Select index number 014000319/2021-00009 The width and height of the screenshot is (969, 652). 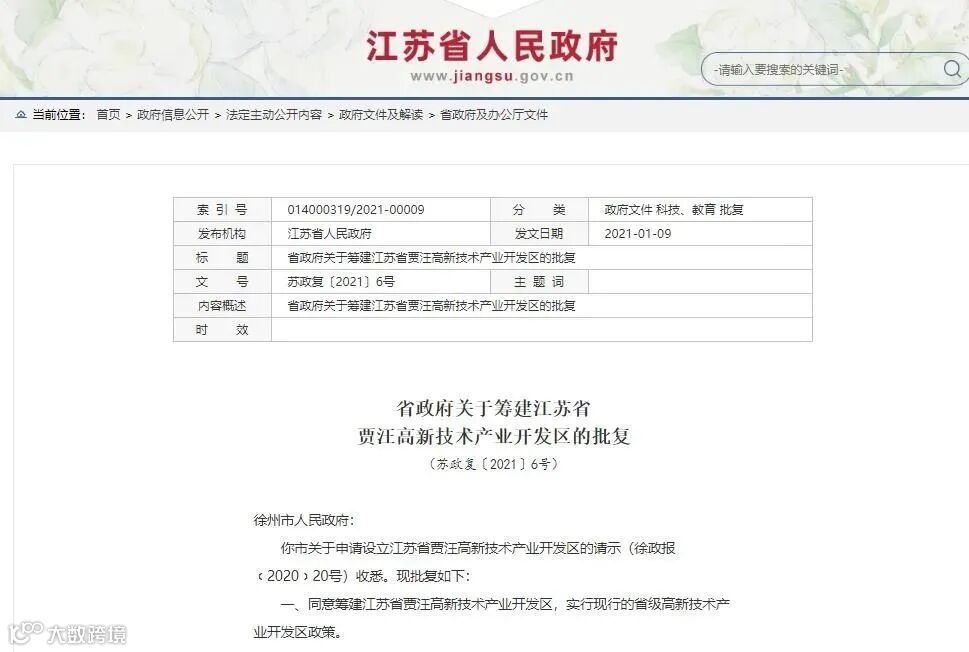click(x=356, y=210)
